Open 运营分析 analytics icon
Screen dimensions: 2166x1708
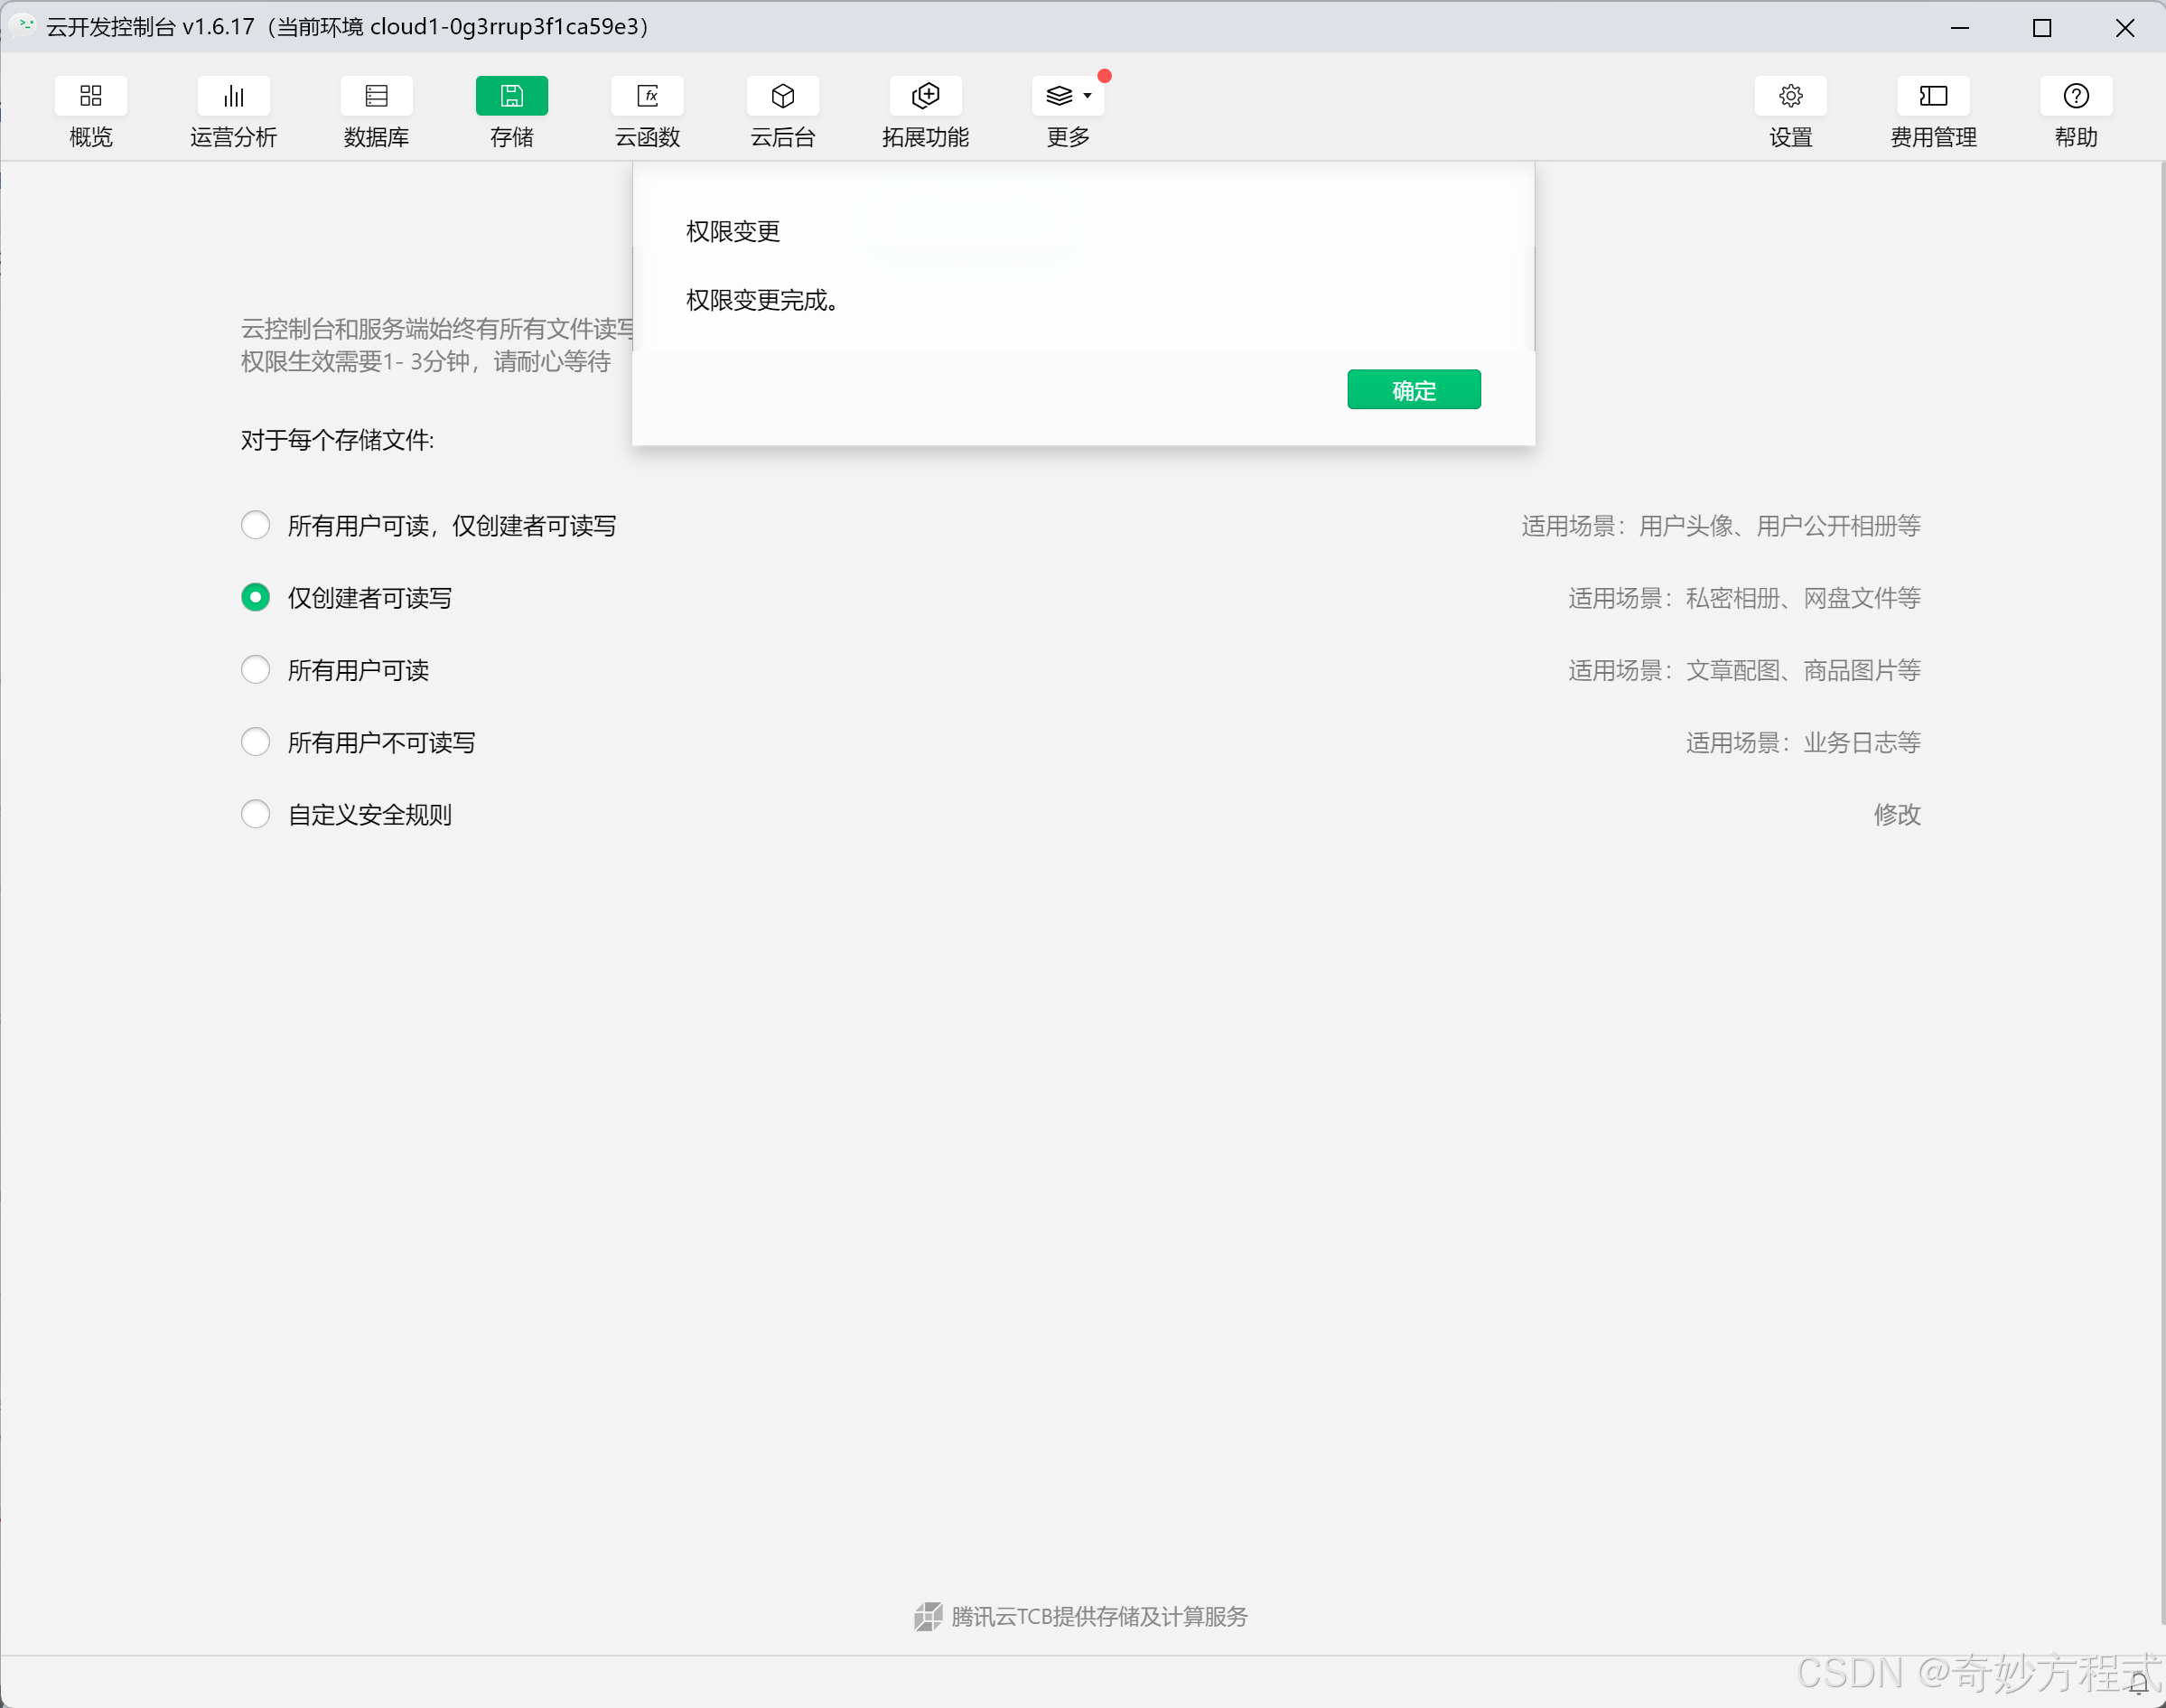coord(233,96)
